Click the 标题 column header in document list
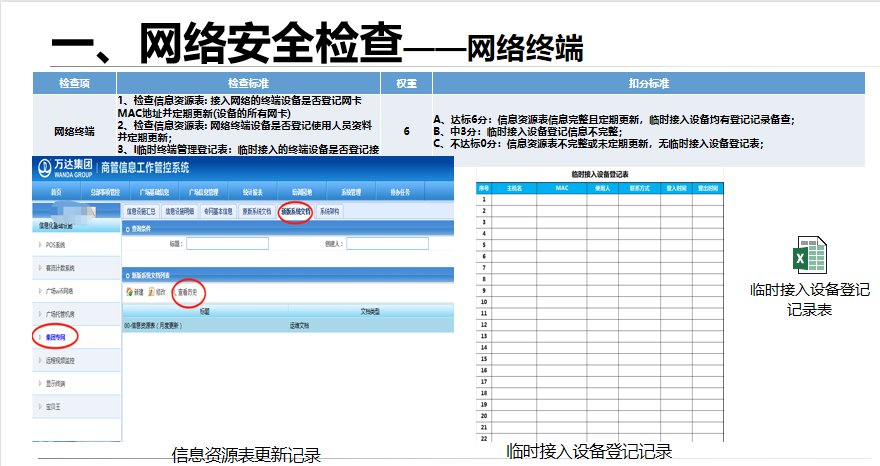 pos(205,311)
